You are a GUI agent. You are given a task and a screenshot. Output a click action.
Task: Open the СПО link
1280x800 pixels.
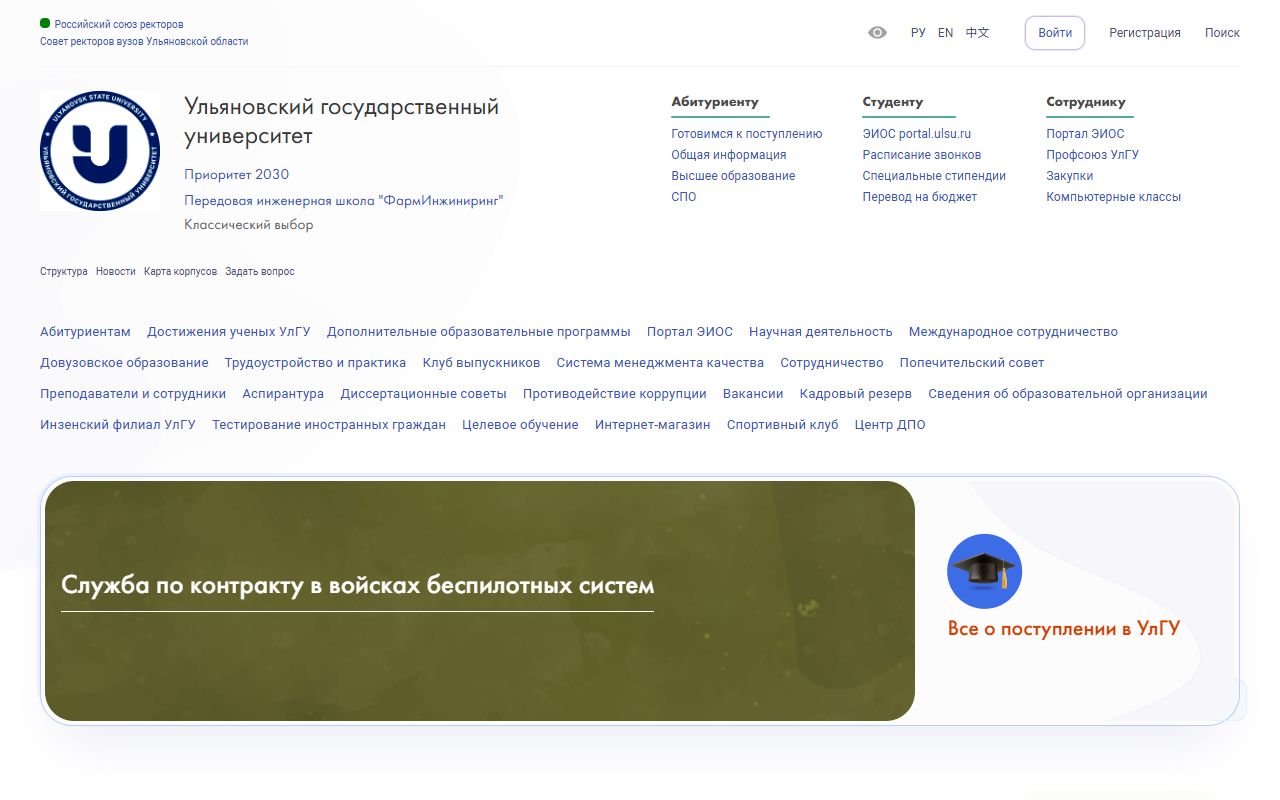coord(684,197)
